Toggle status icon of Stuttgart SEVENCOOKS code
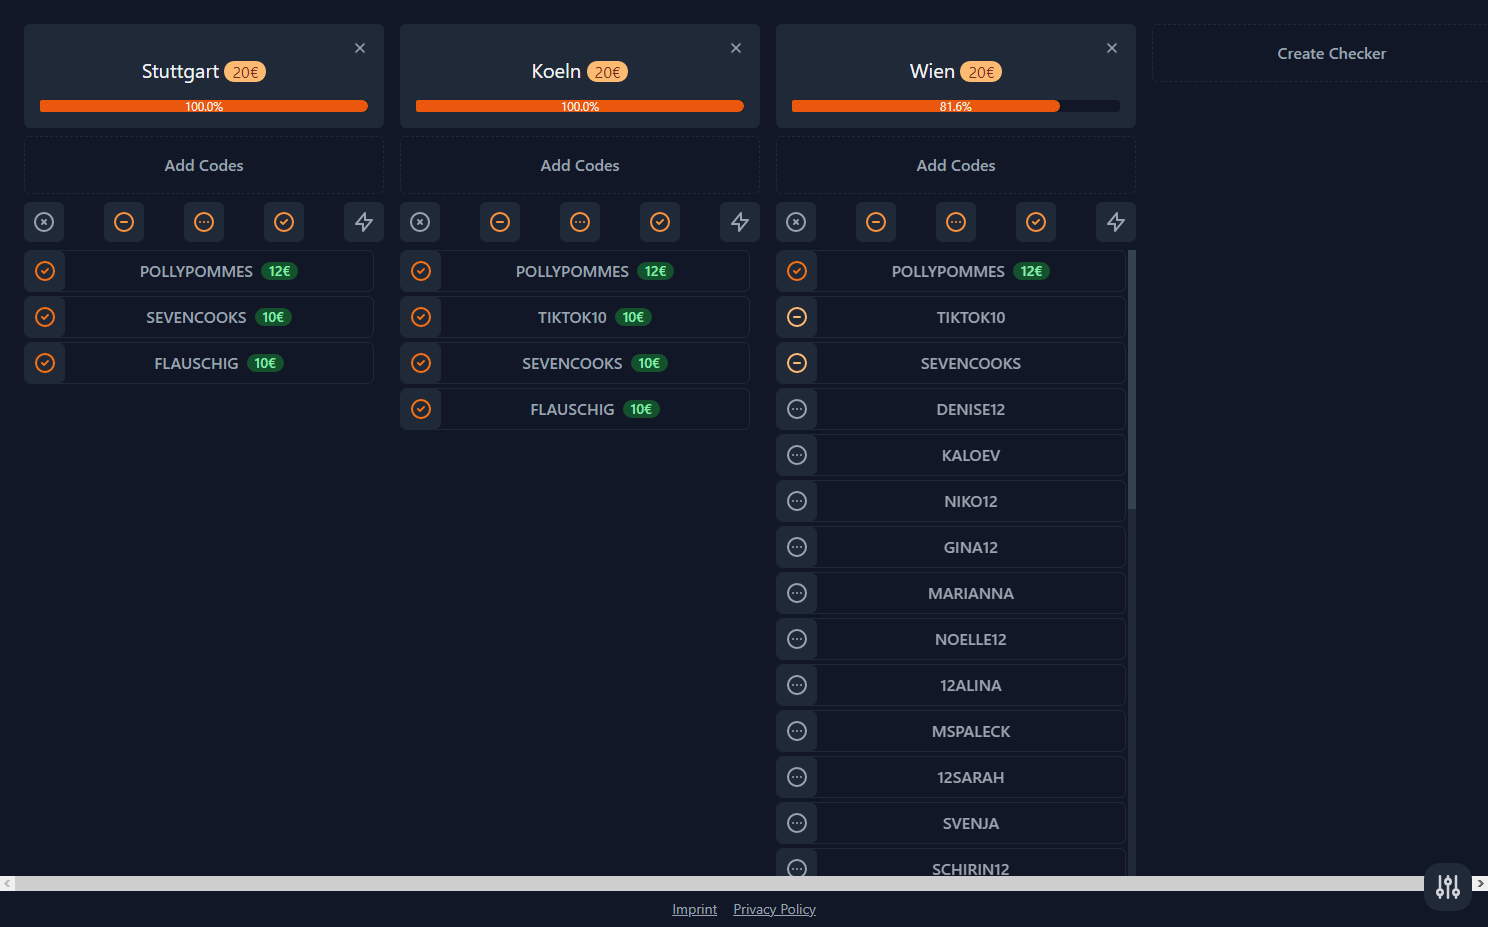This screenshot has height=927, width=1488. 45,317
